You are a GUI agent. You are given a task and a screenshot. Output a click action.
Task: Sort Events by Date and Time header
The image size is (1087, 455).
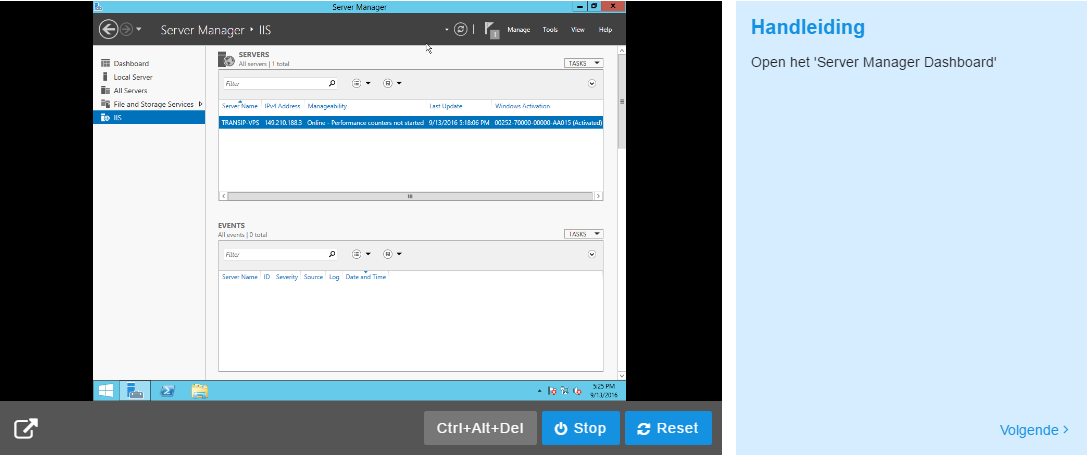(x=366, y=277)
